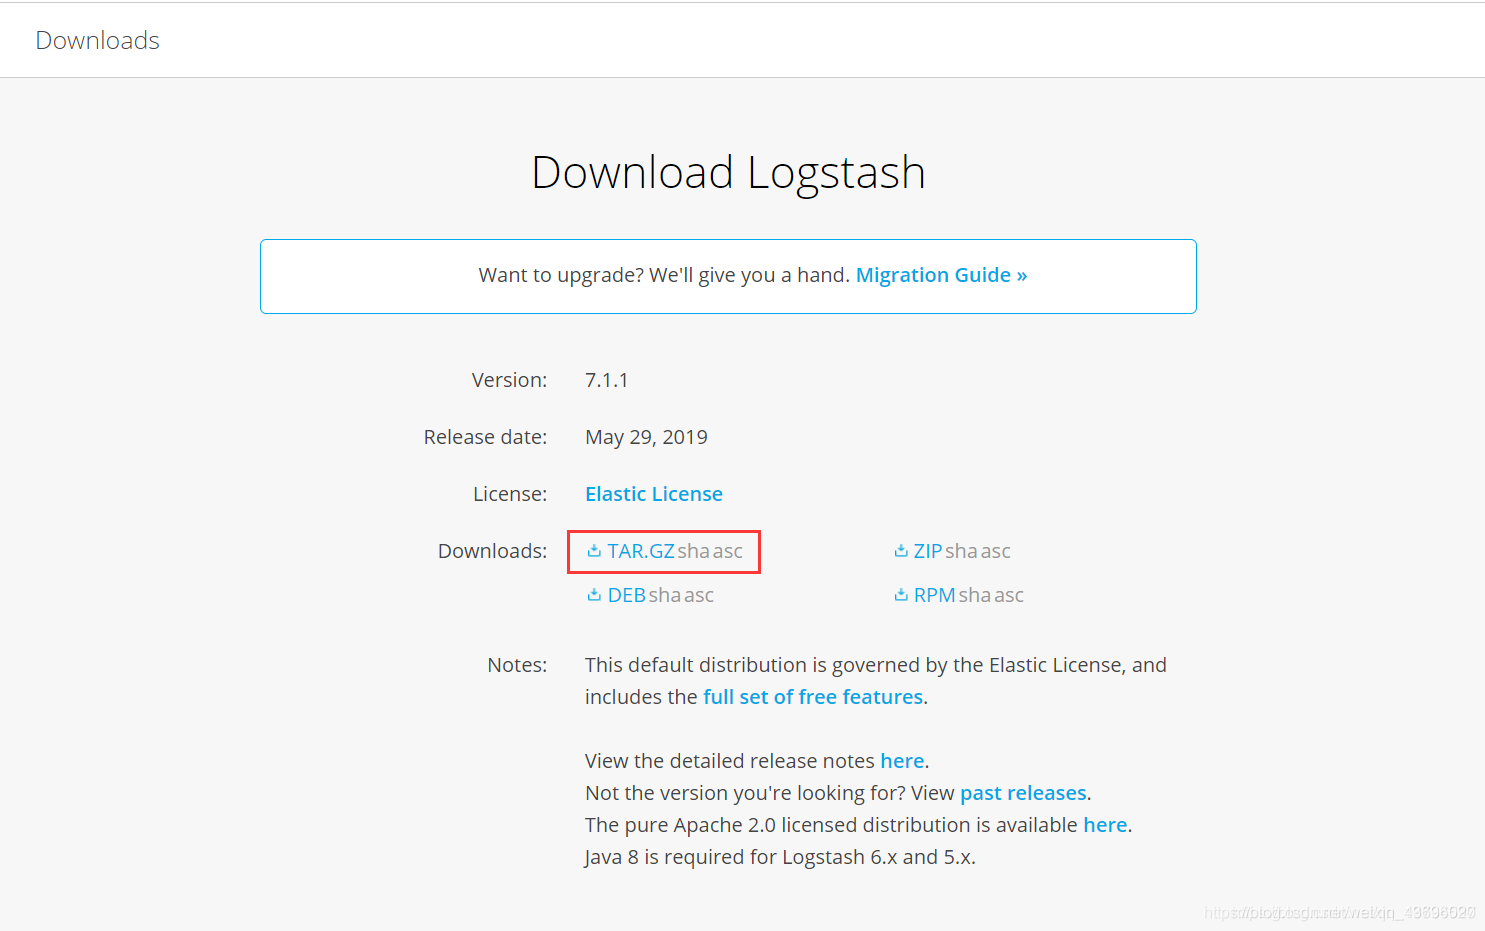Open sha checksum for TAR.GZ
The width and height of the screenshot is (1485, 931).
[x=693, y=551]
